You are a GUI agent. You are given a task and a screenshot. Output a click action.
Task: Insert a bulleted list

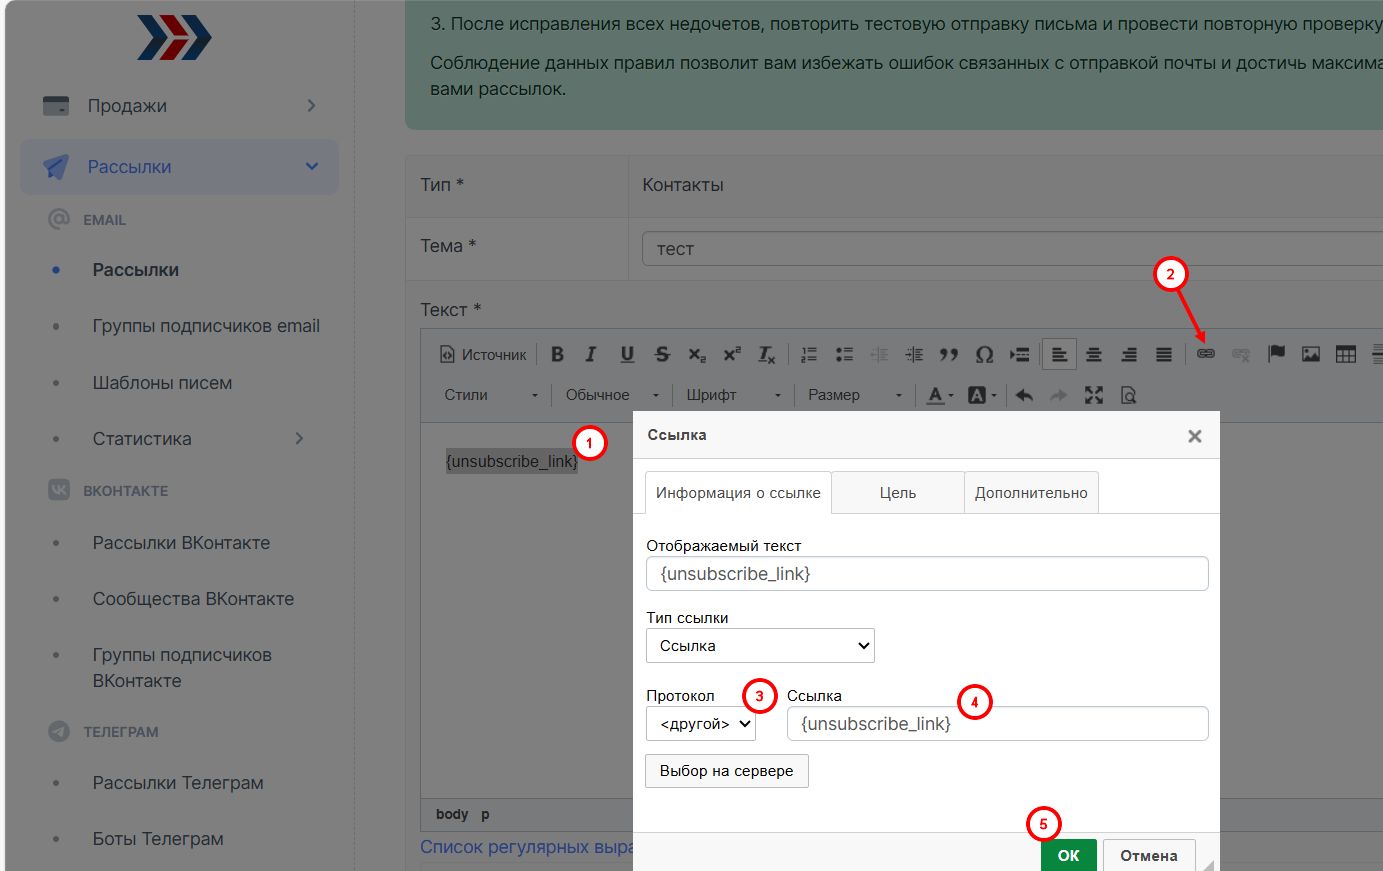click(844, 354)
